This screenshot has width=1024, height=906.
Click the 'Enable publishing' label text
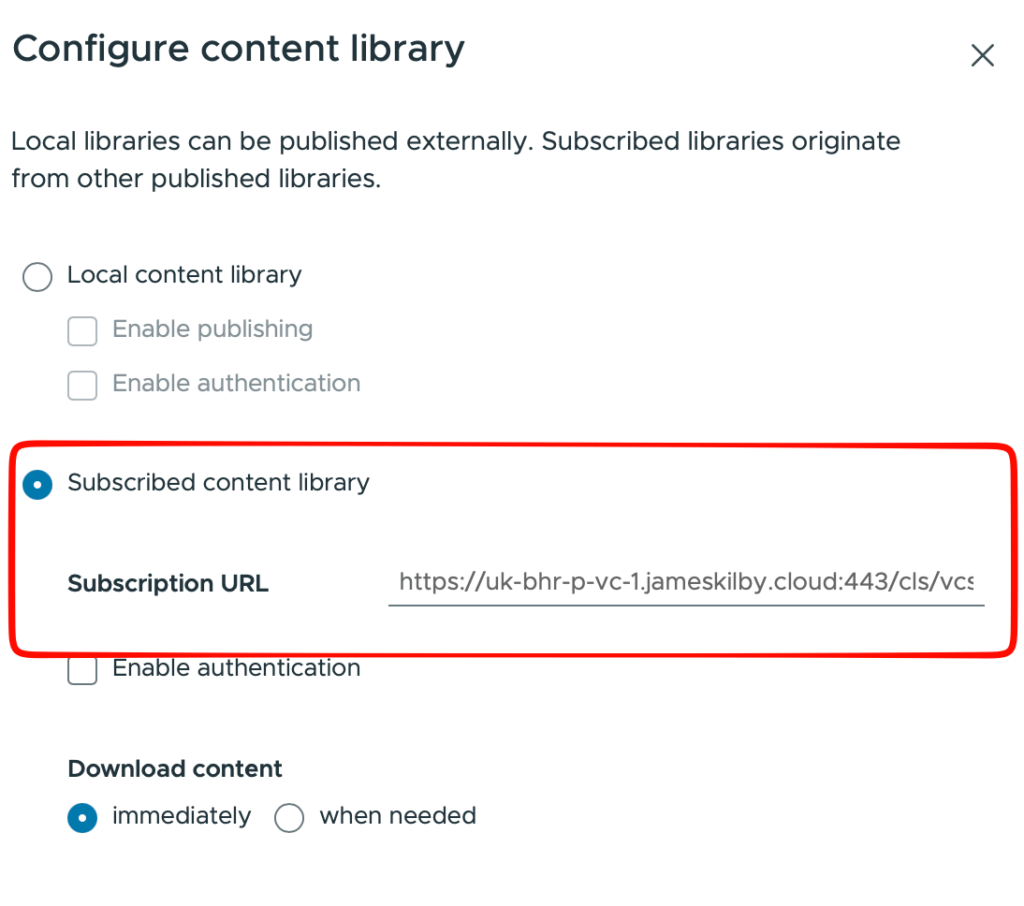tap(212, 329)
